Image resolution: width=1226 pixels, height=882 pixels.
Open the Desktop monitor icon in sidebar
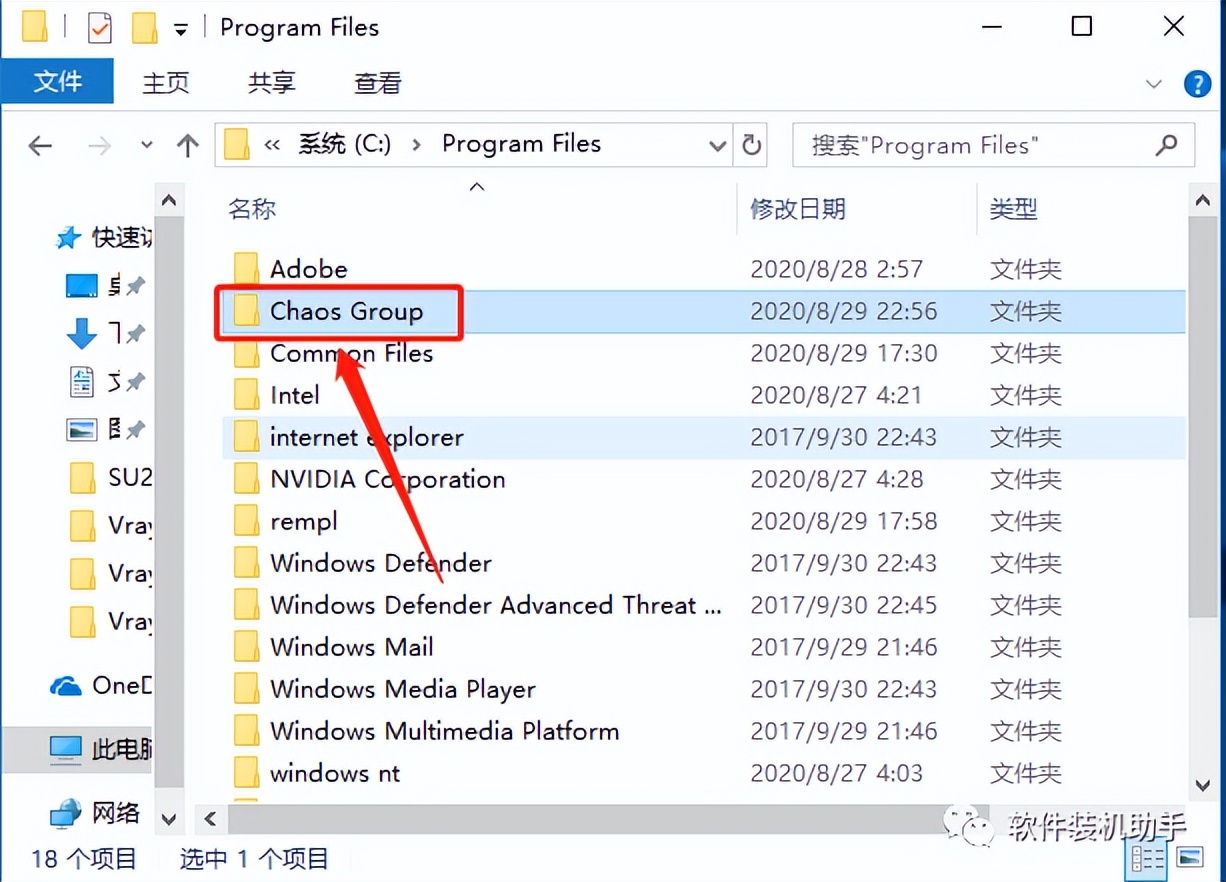81,286
